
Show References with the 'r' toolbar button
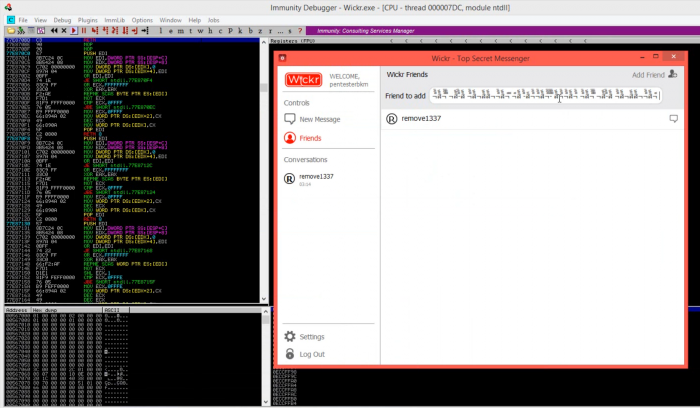(270, 31)
